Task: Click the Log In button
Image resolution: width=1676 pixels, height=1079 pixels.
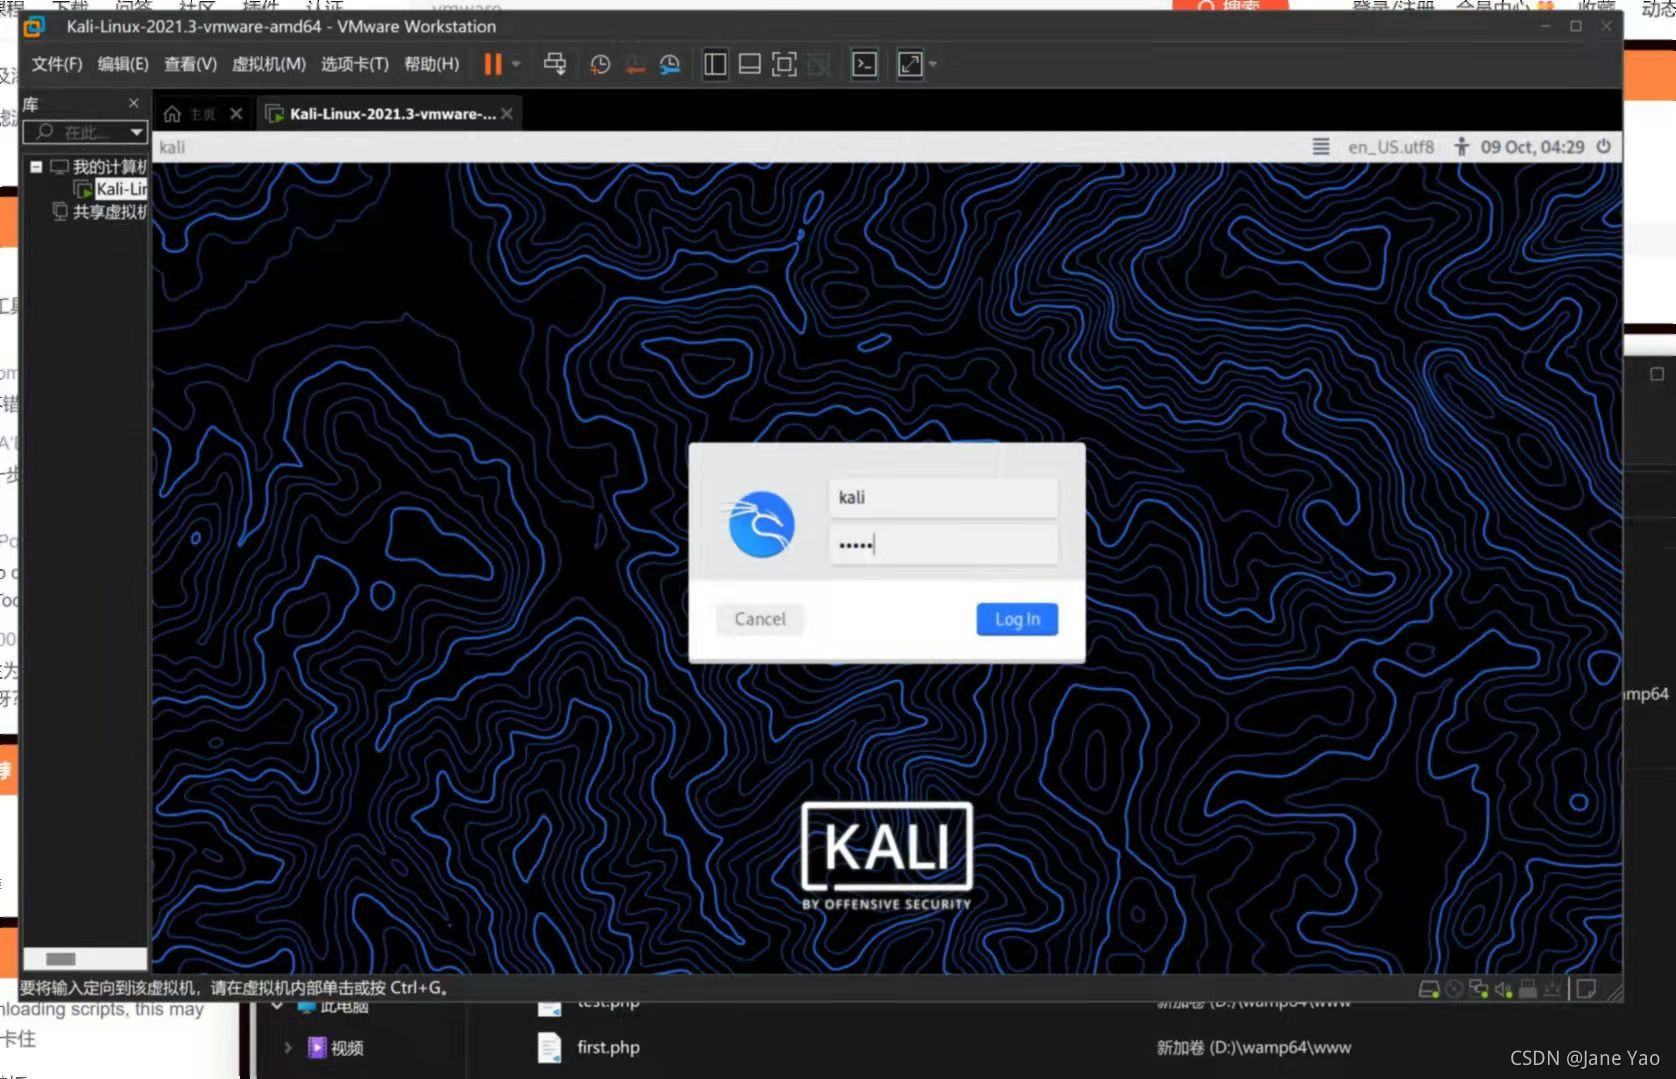Action: [1017, 619]
